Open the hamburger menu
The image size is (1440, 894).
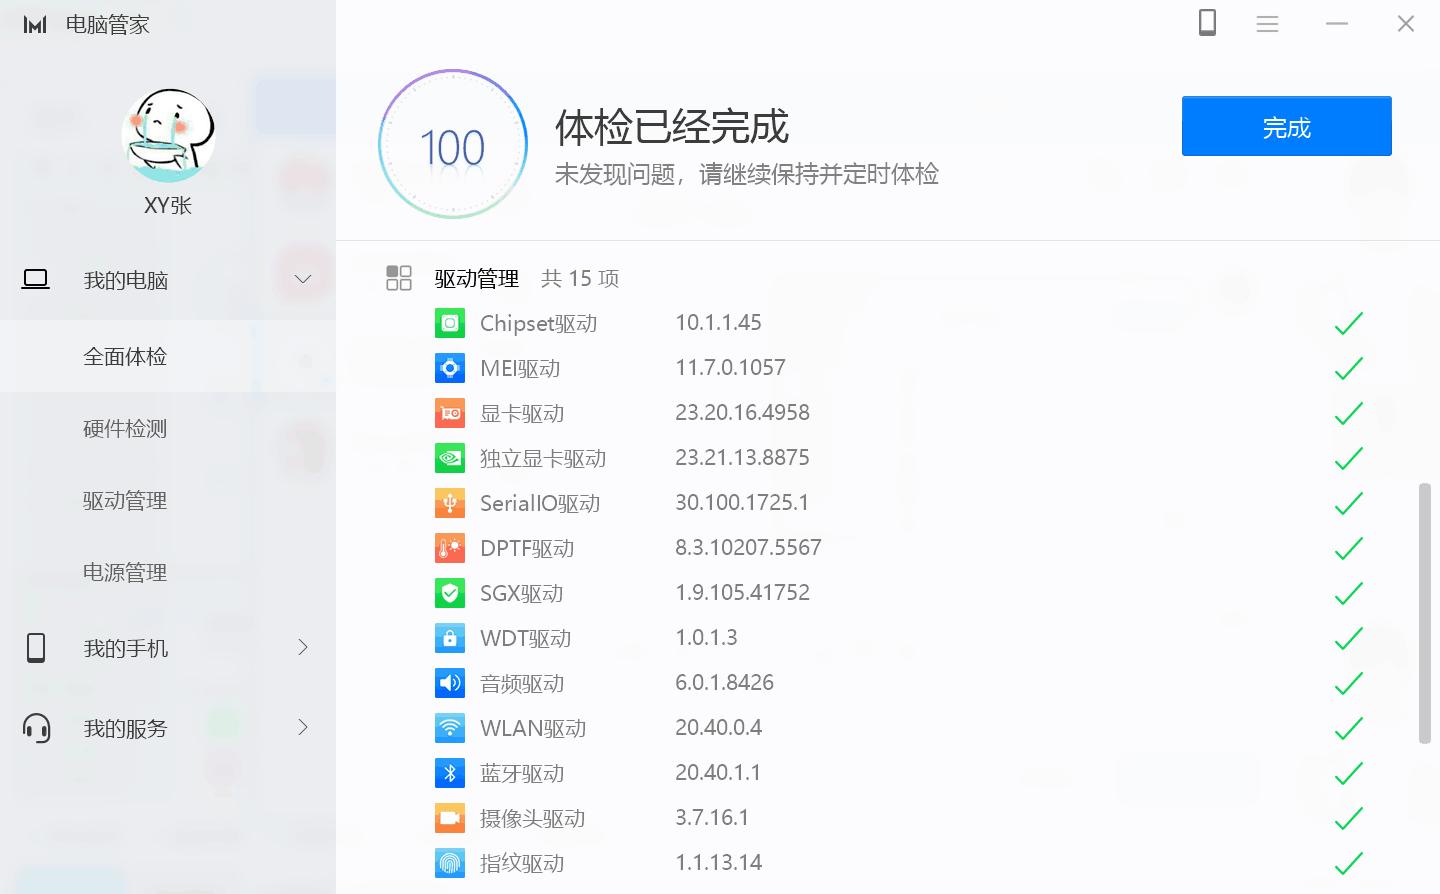(1267, 23)
